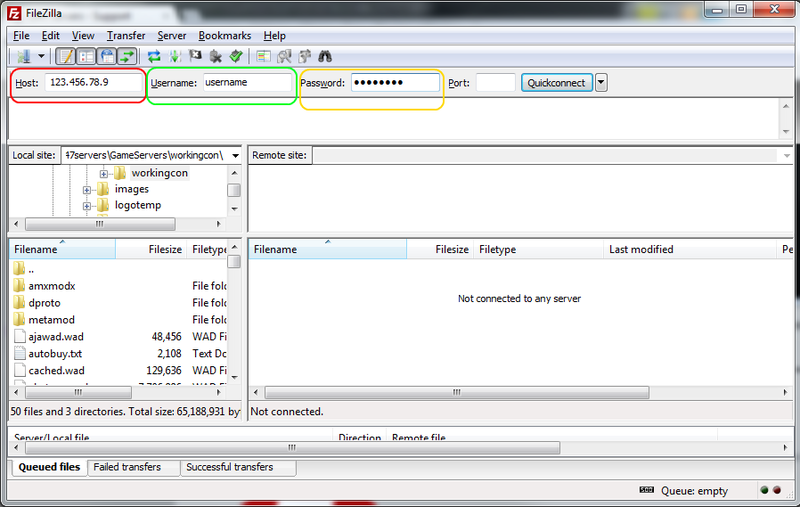Sort remote files by Filename column
Image resolution: width=800 pixels, height=507 pixels.
[x=328, y=249]
